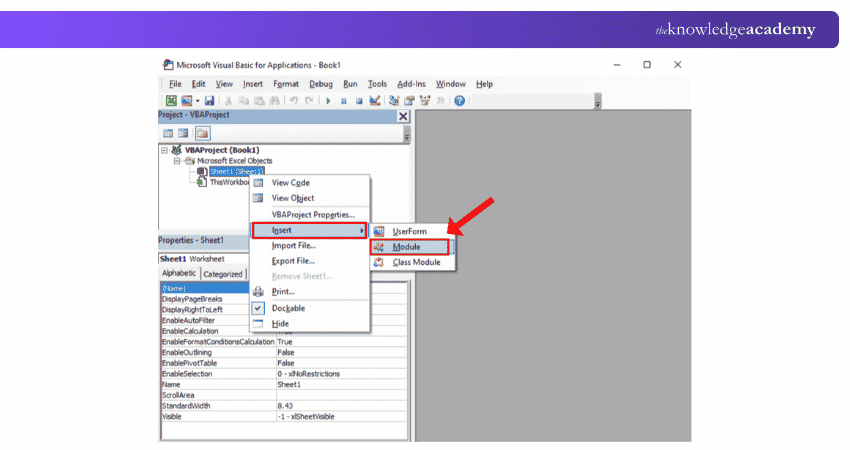Viewport: 850px width, 450px height.
Task: Open the Insert menu in menu bar
Action: (x=253, y=84)
